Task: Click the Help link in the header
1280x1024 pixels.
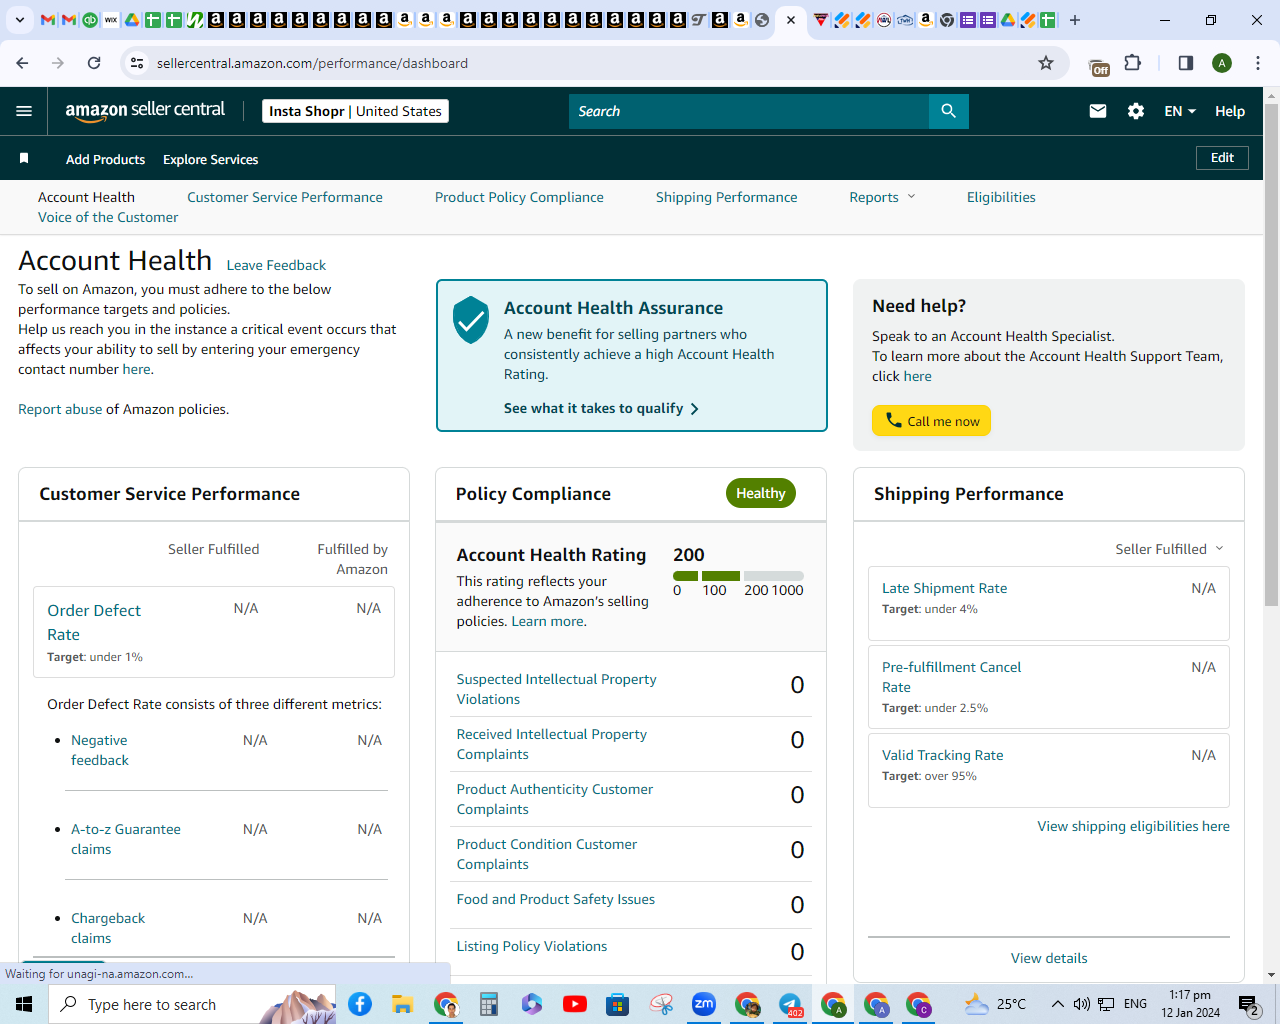Action: pos(1230,111)
